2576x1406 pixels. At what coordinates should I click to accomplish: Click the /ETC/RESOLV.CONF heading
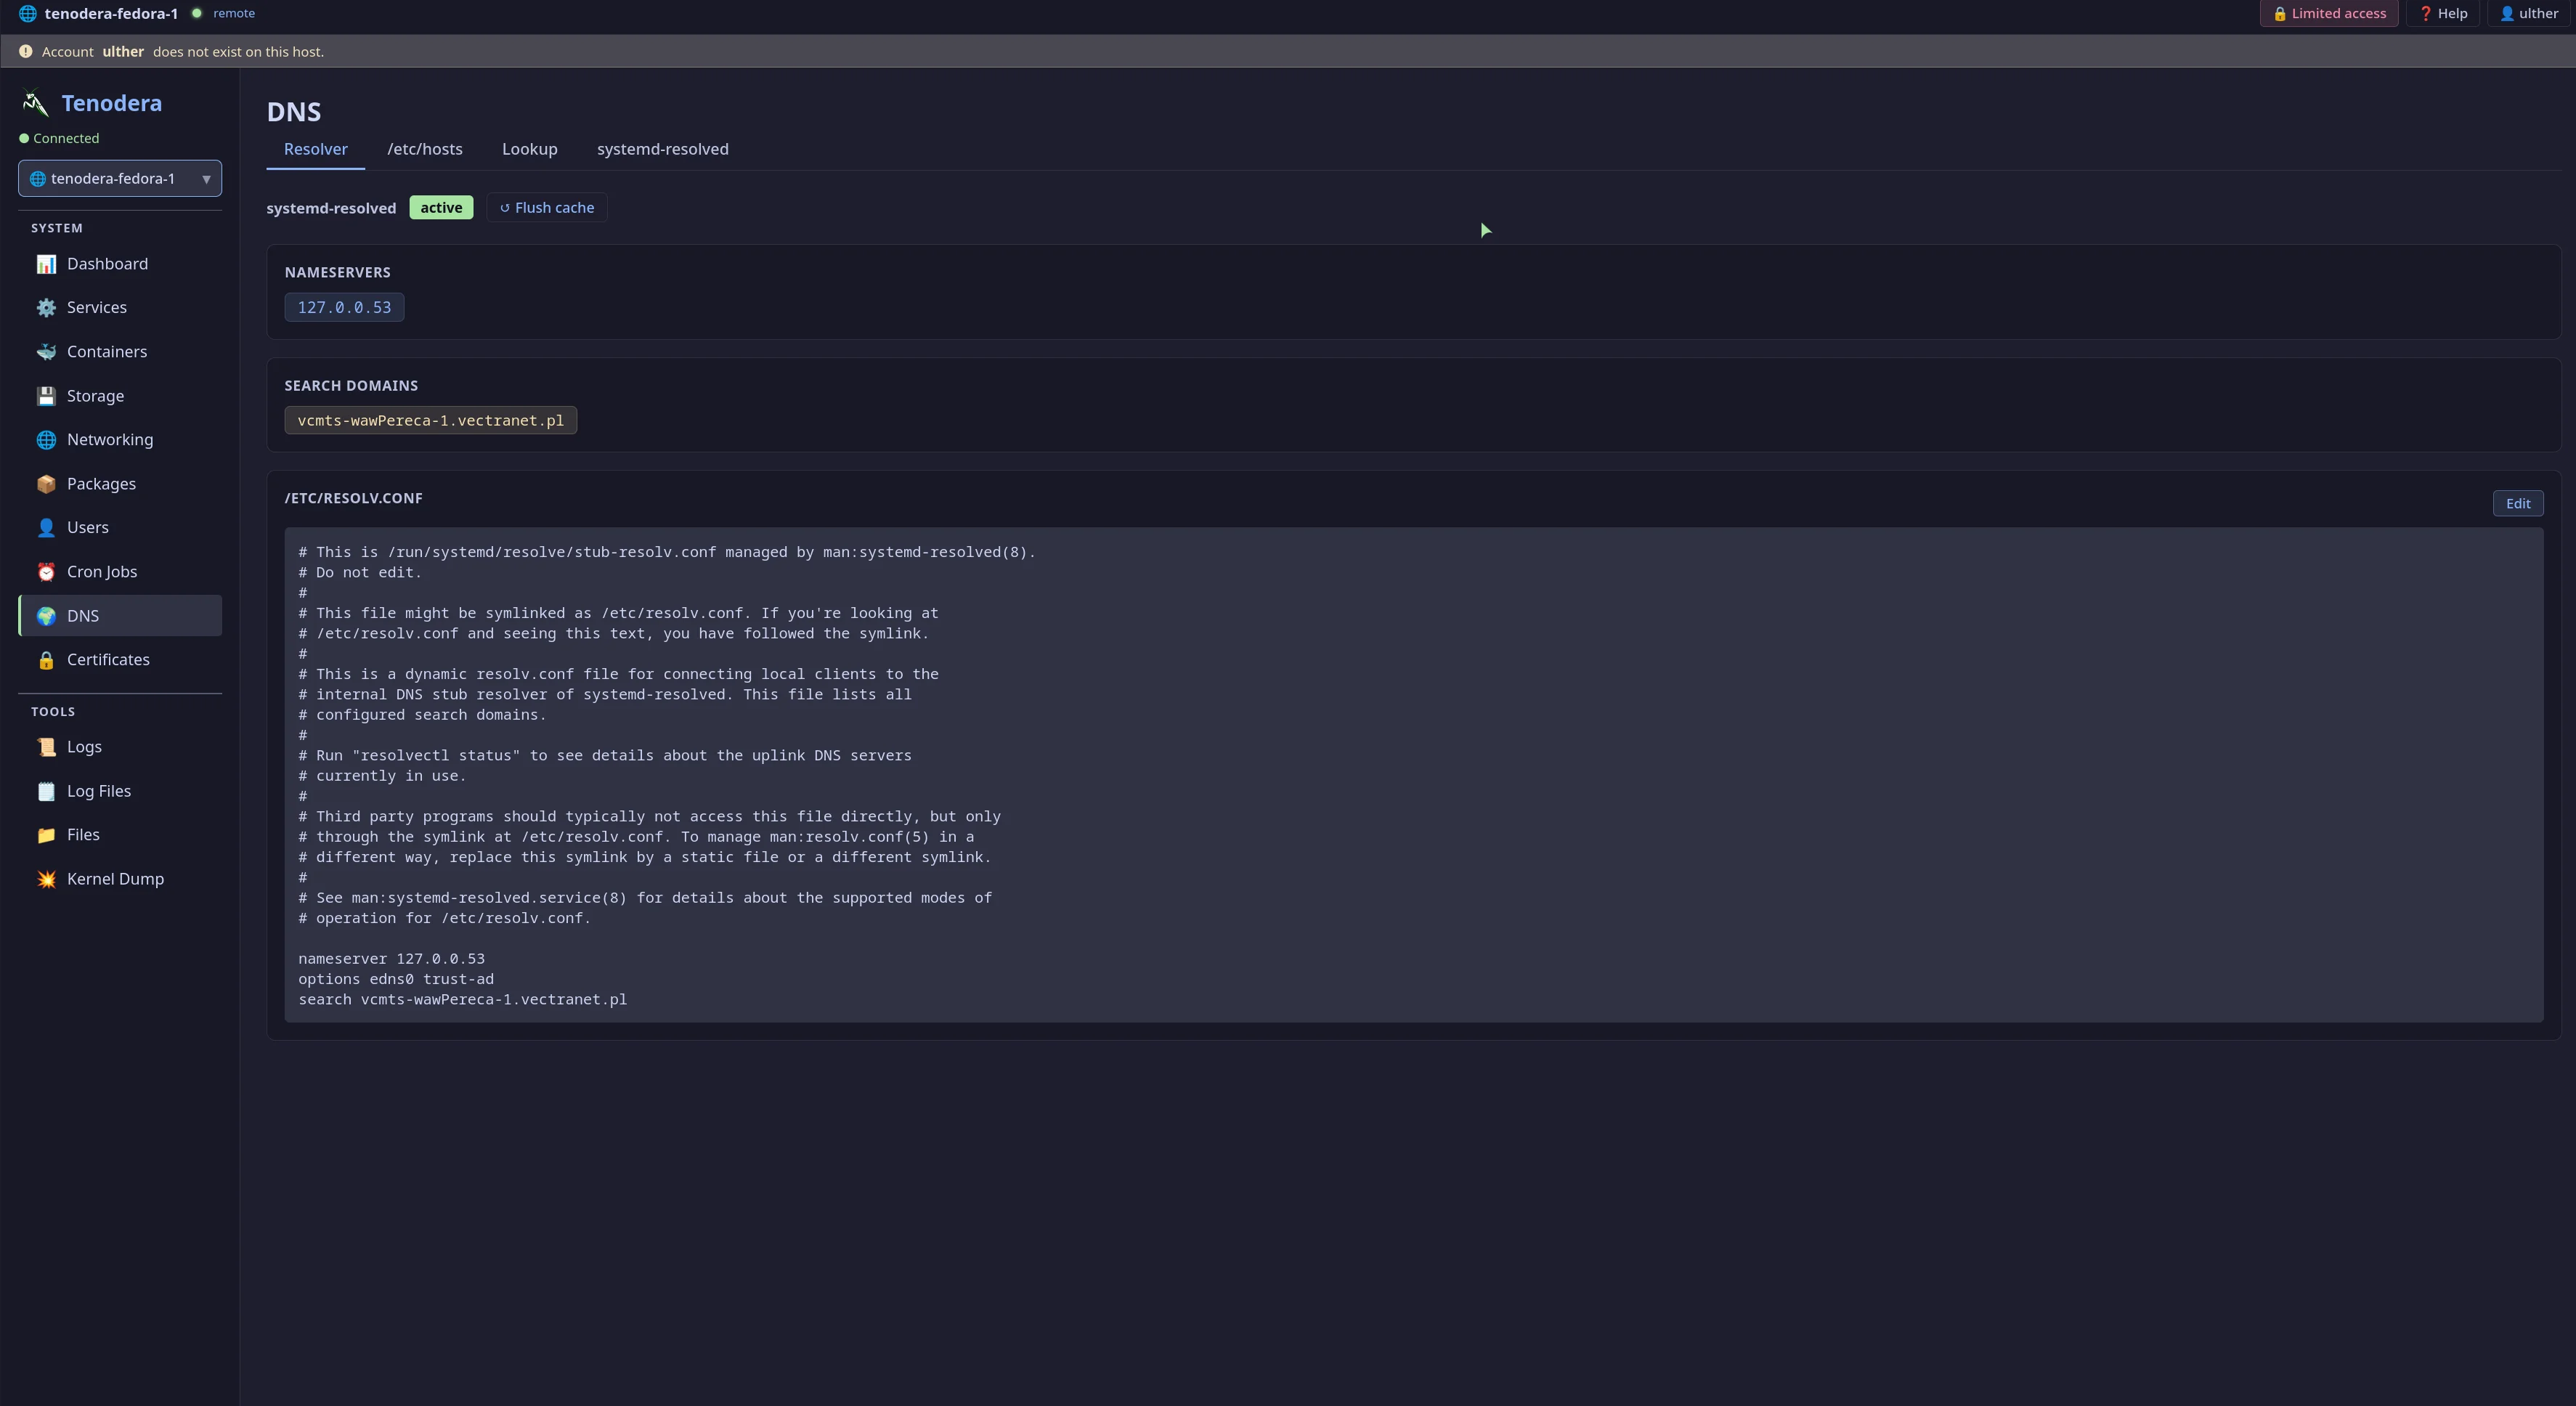coord(353,499)
